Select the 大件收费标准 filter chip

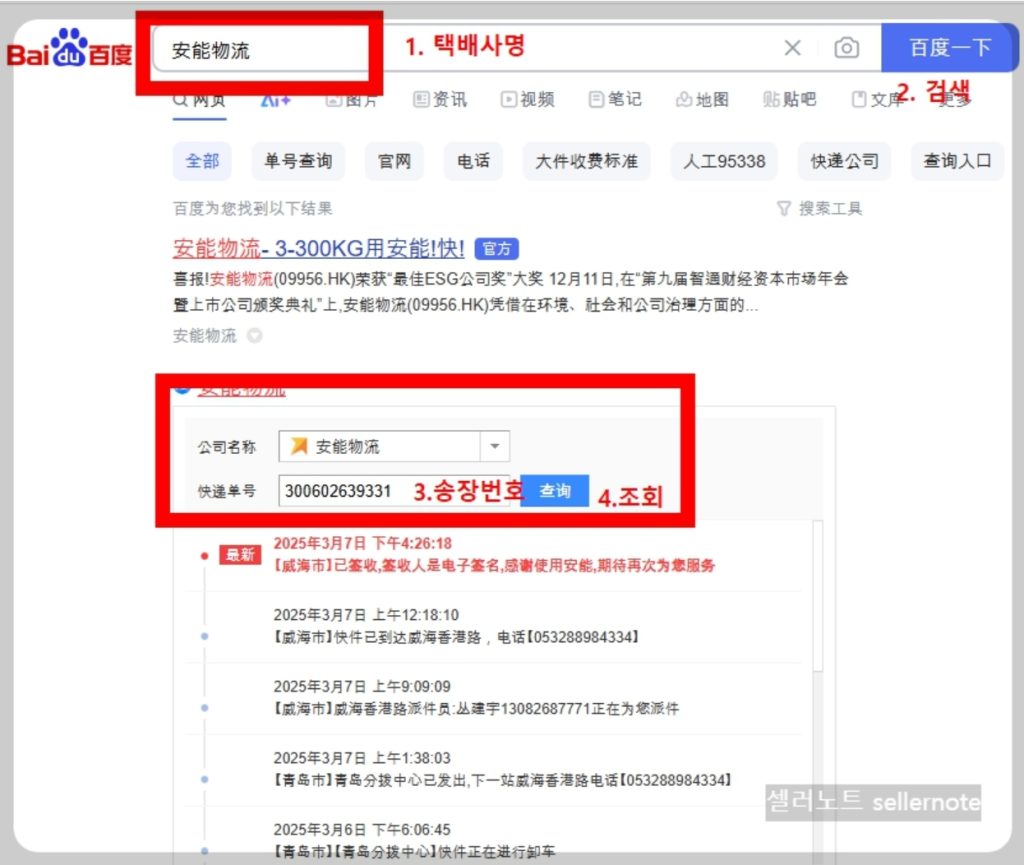click(586, 161)
